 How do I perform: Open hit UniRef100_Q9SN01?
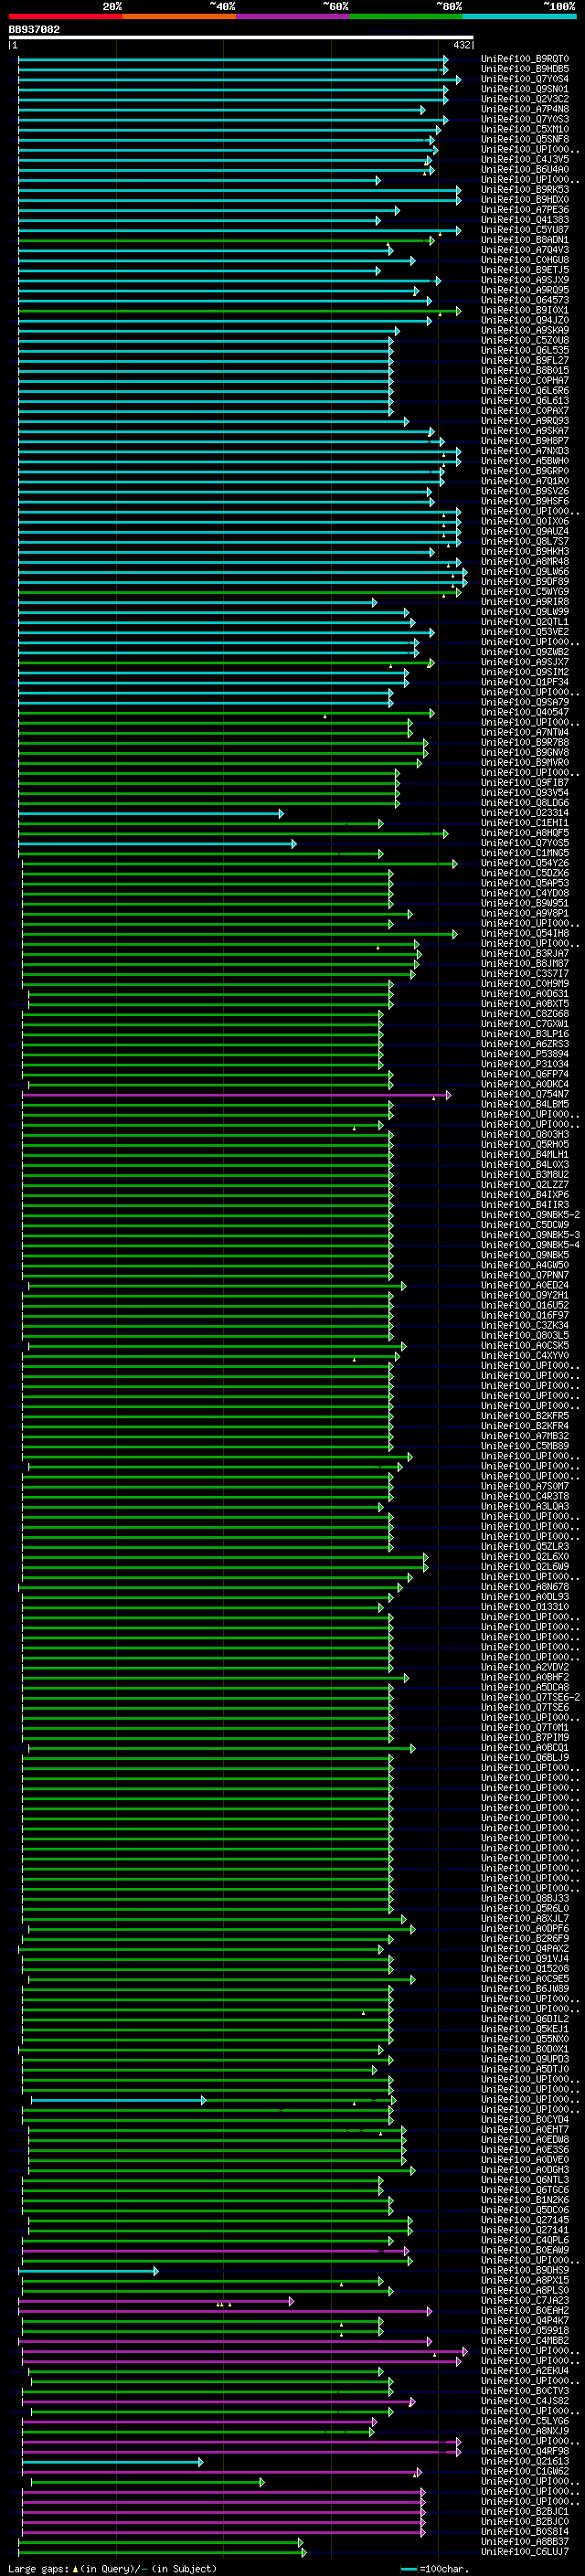525,89
